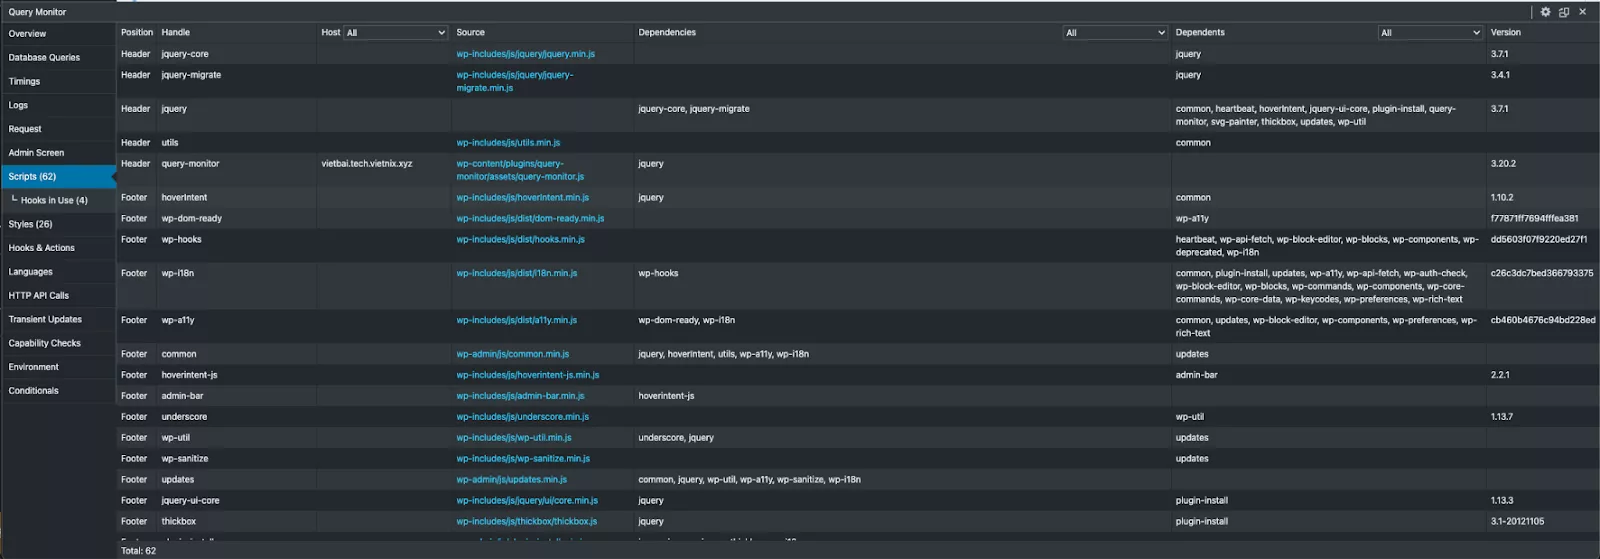Go to the HTTP API Calls panel
The image size is (1600, 559).
[x=39, y=296]
